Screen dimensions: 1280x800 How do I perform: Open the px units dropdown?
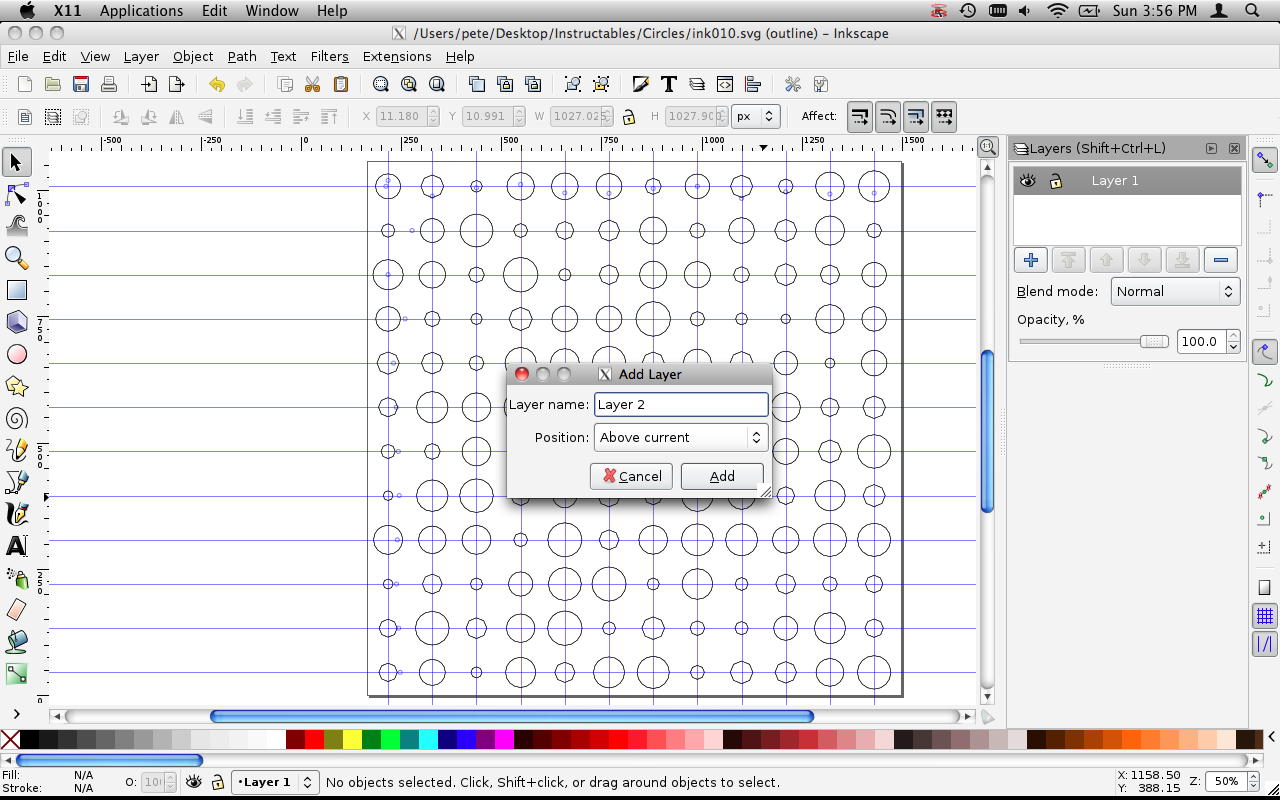click(x=755, y=116)
